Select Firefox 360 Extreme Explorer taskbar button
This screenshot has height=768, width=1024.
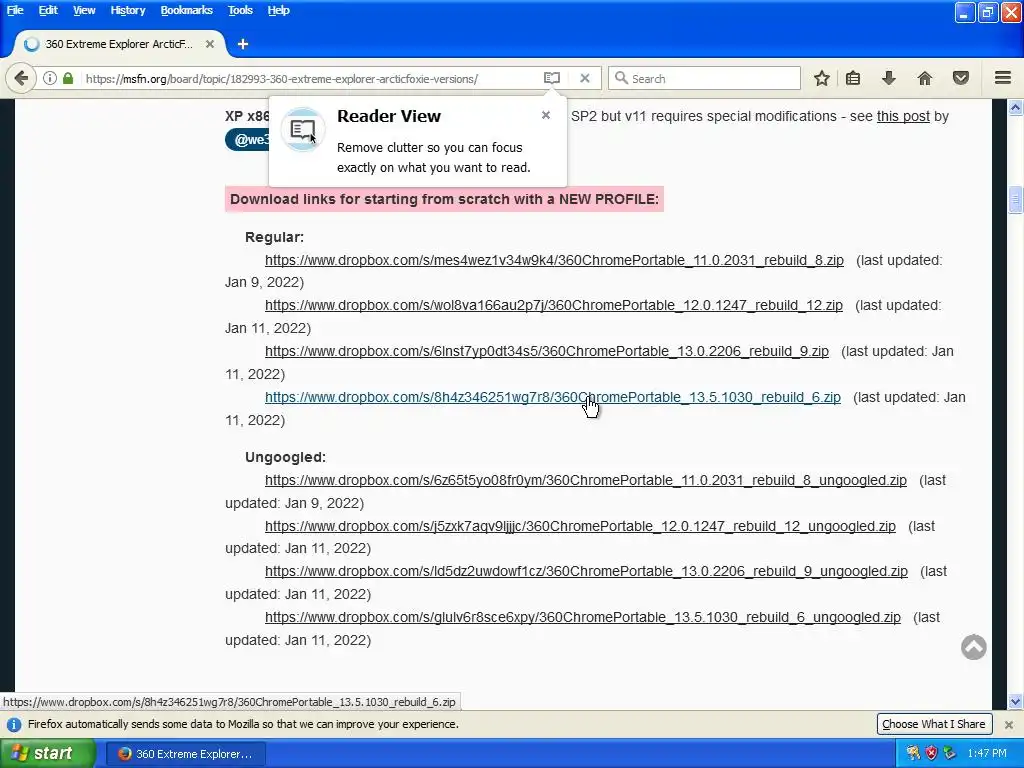(x=186, y=754)
